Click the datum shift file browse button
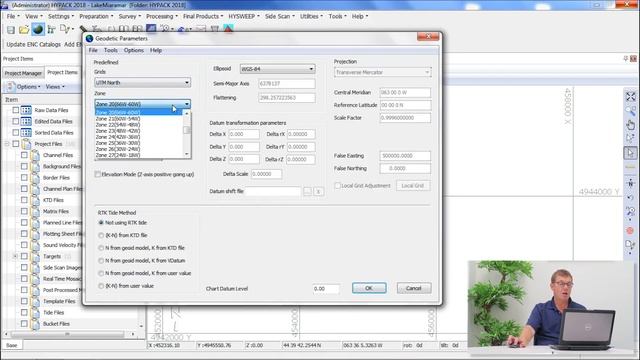This screenshot has height=360, width=640. click(307, 191)
